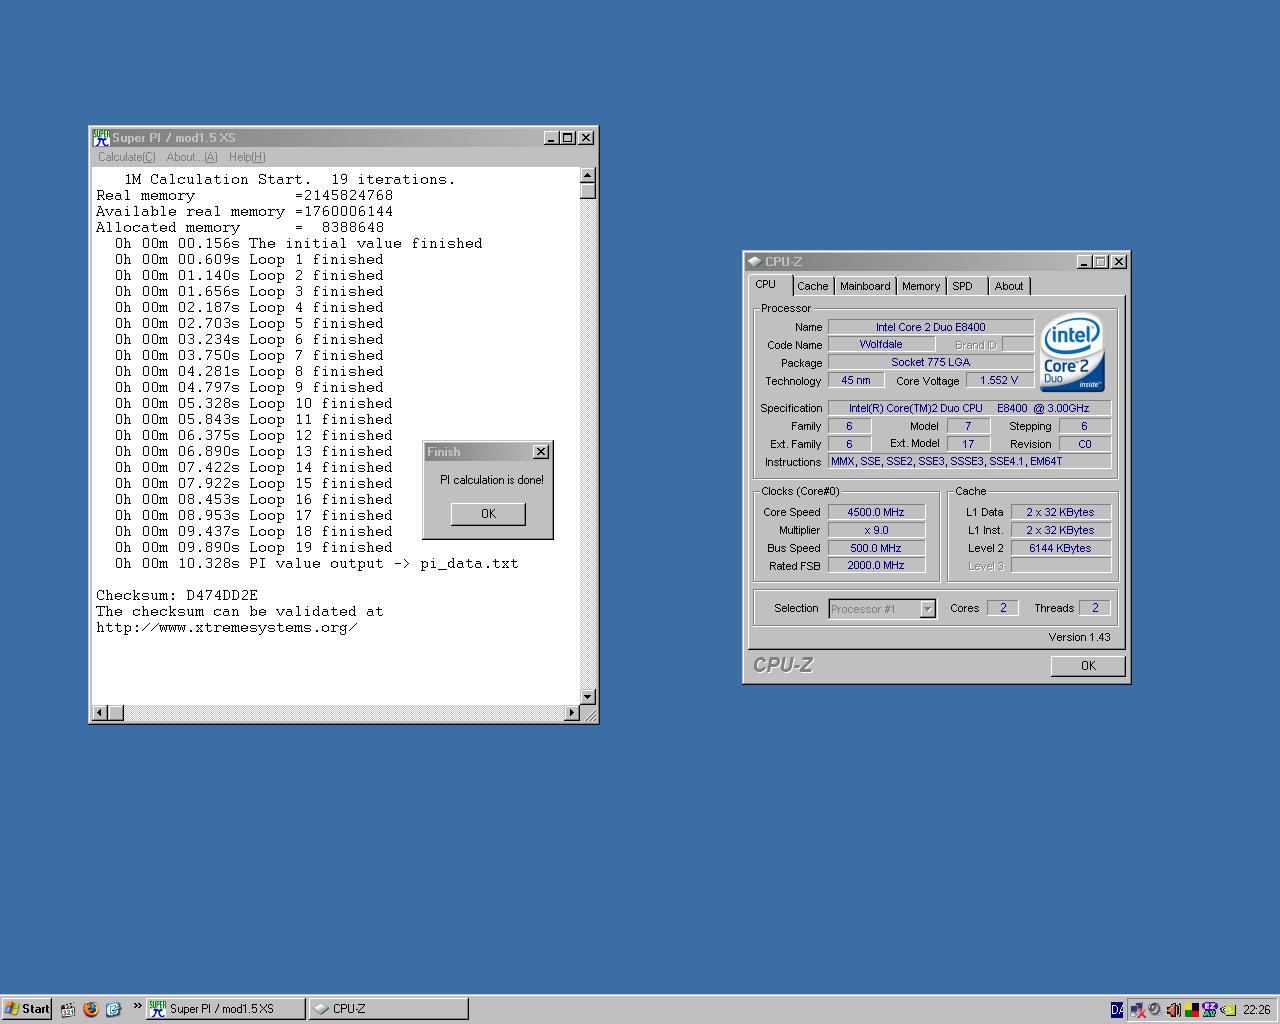Viewport: 1280px width, 1024px height.
Task: Launch Firefox from quick launch
Action: [91, 1009]
